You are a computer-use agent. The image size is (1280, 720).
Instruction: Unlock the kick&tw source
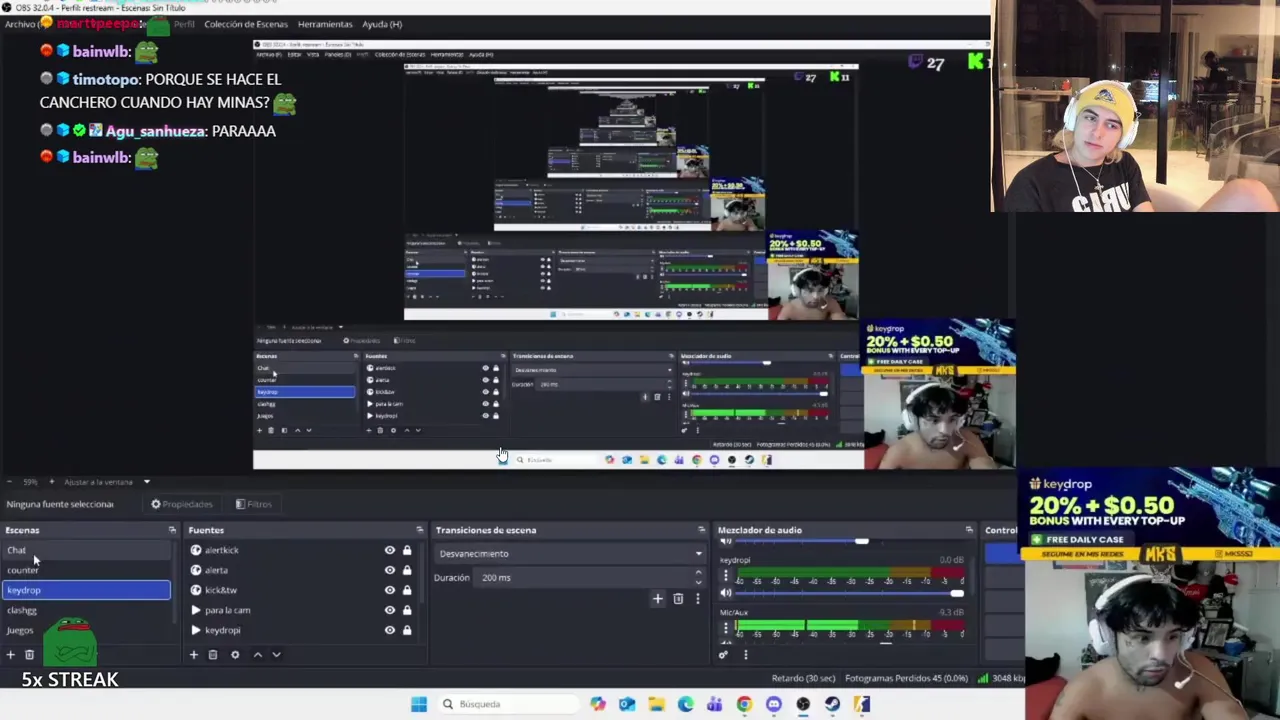[407, 590]
